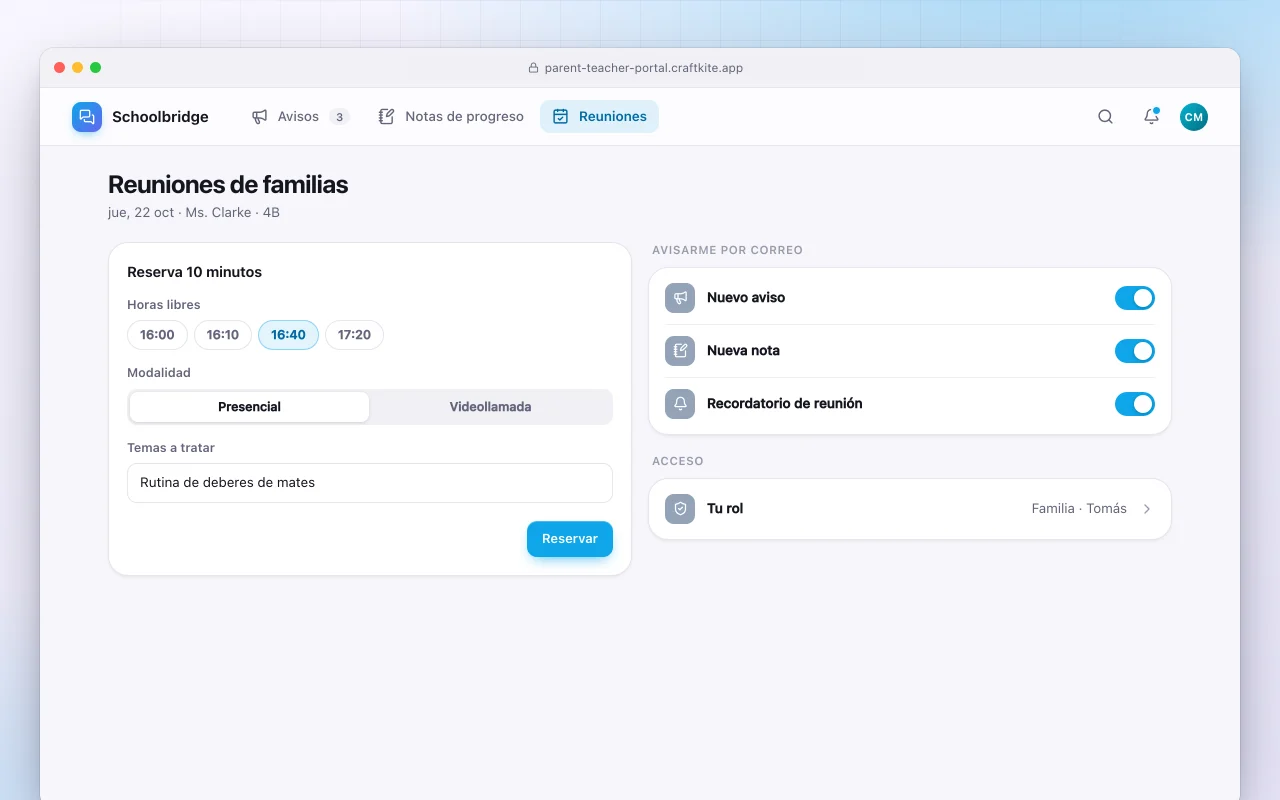The height and width of the screenshot is (800, 1280).
Task: Turn off the Nueva nota email toggle
Action: [x=1135, y=351]
